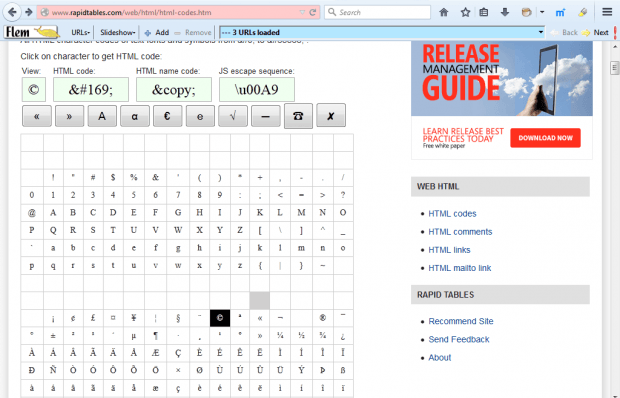Click the address bar URL
This screenshot has width=620, height=398.
132,12
